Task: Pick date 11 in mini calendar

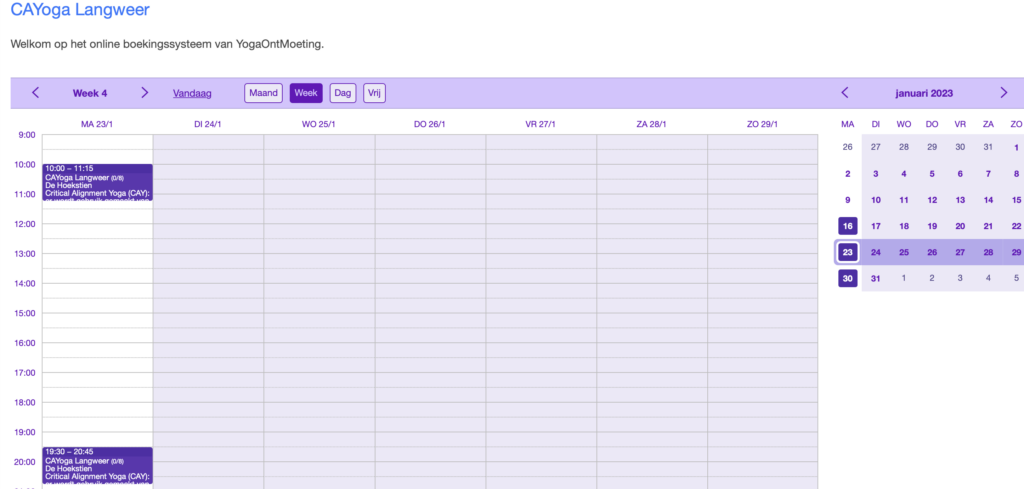Action: pyautogui.click(x=904, y=200)
